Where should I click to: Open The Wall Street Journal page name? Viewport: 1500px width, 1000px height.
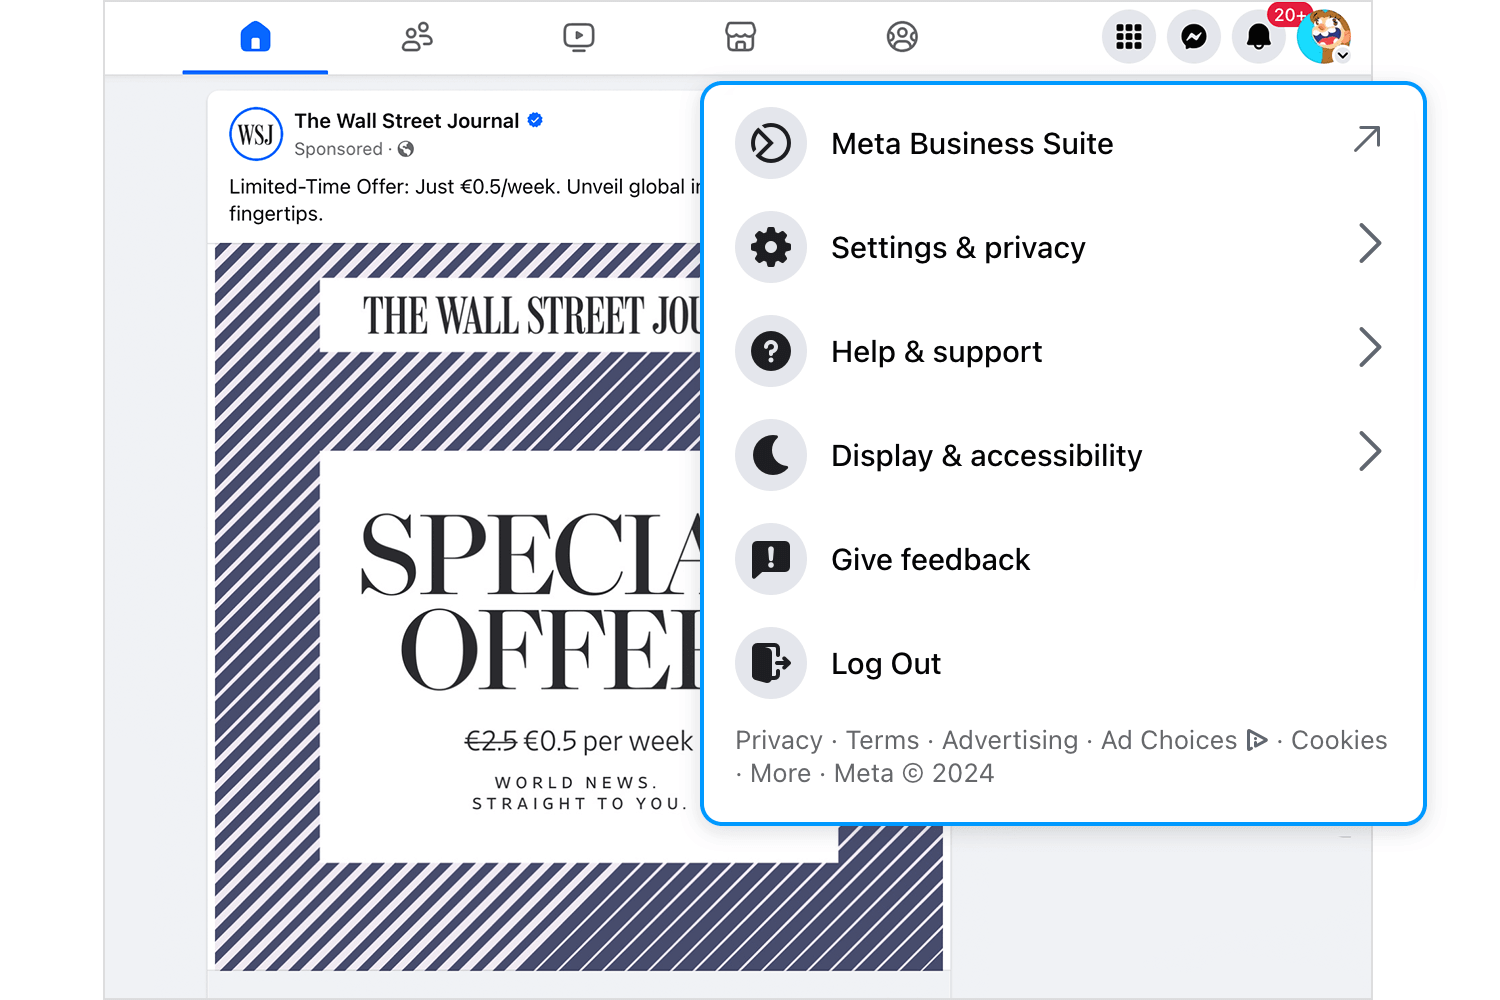407,121
